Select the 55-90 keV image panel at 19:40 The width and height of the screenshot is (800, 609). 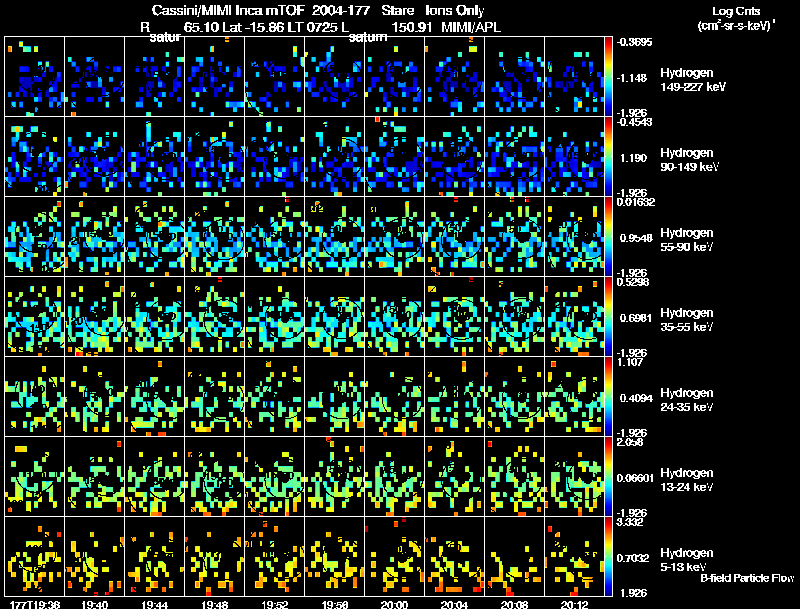pyautogui.click(x=94, y=237)
